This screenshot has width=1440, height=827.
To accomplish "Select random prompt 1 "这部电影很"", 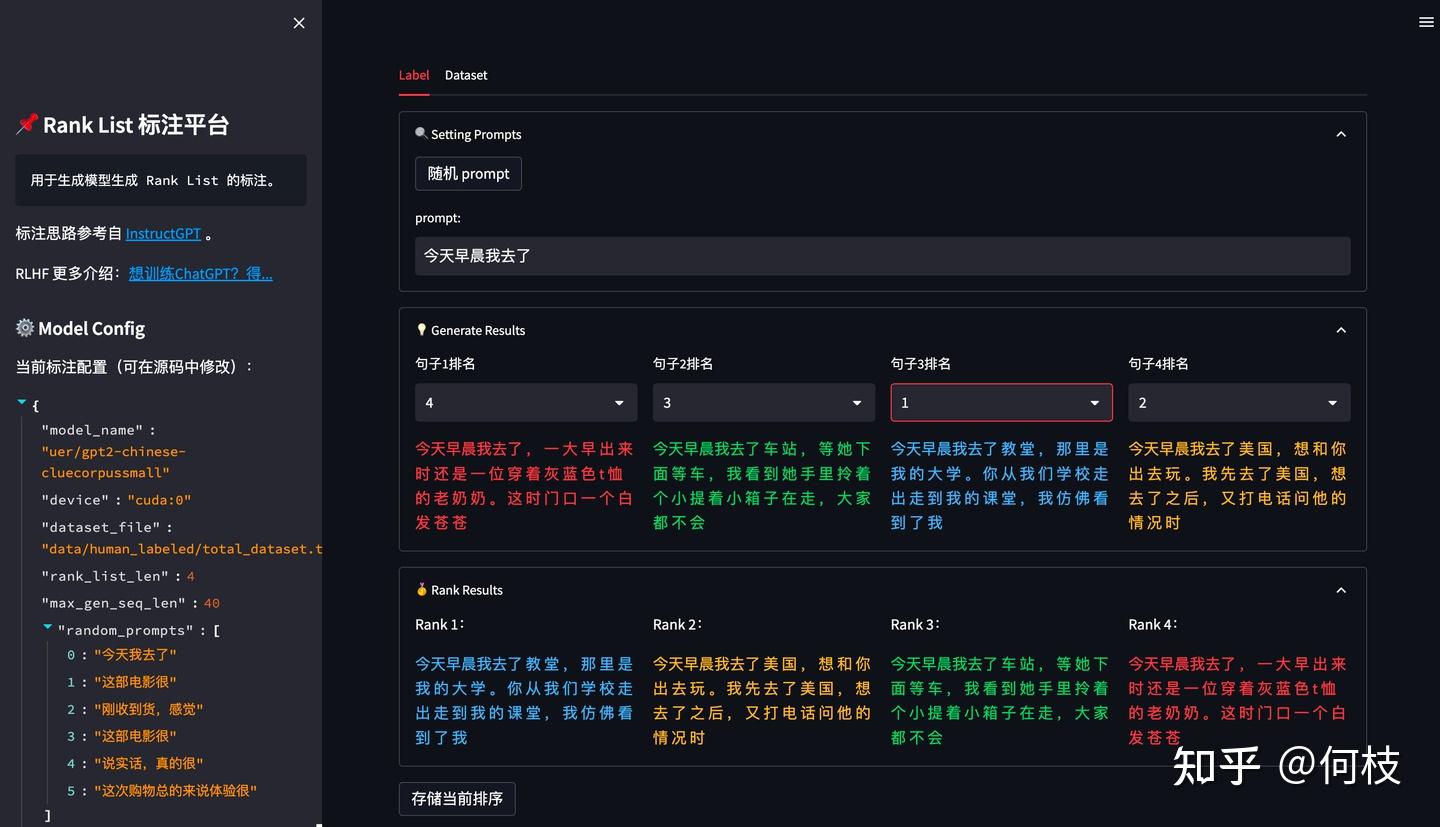I will [122, 682].
